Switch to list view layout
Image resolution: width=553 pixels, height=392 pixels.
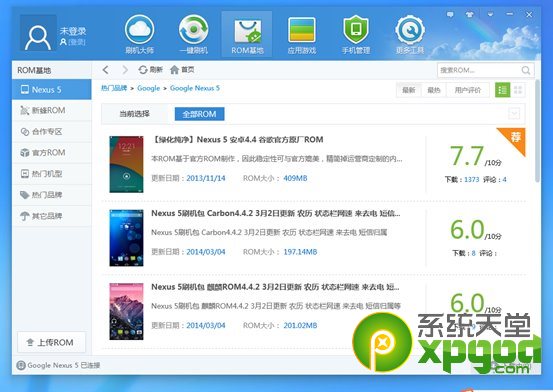503,90
